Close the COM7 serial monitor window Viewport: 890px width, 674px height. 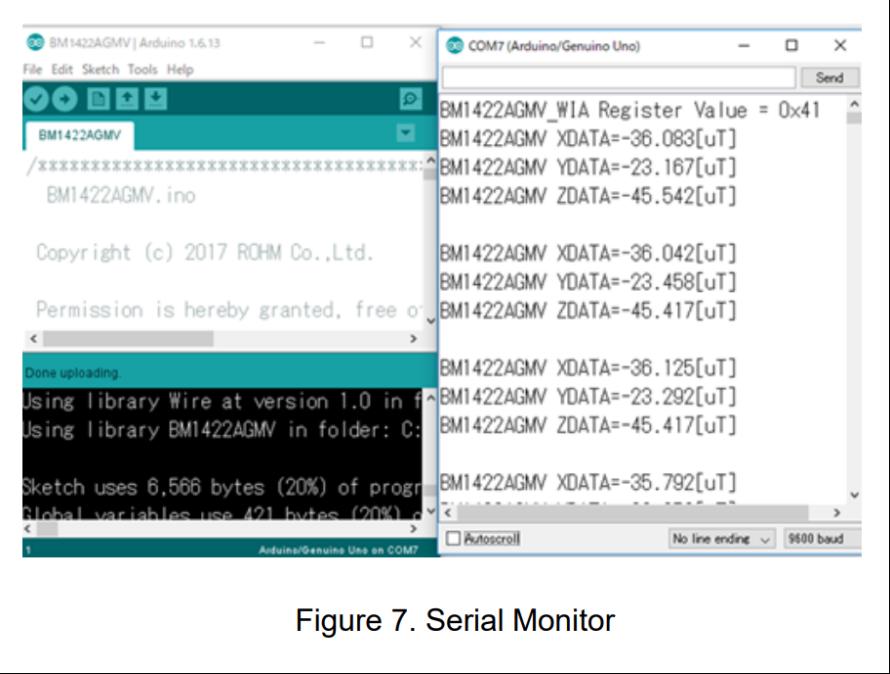[840, 45]
